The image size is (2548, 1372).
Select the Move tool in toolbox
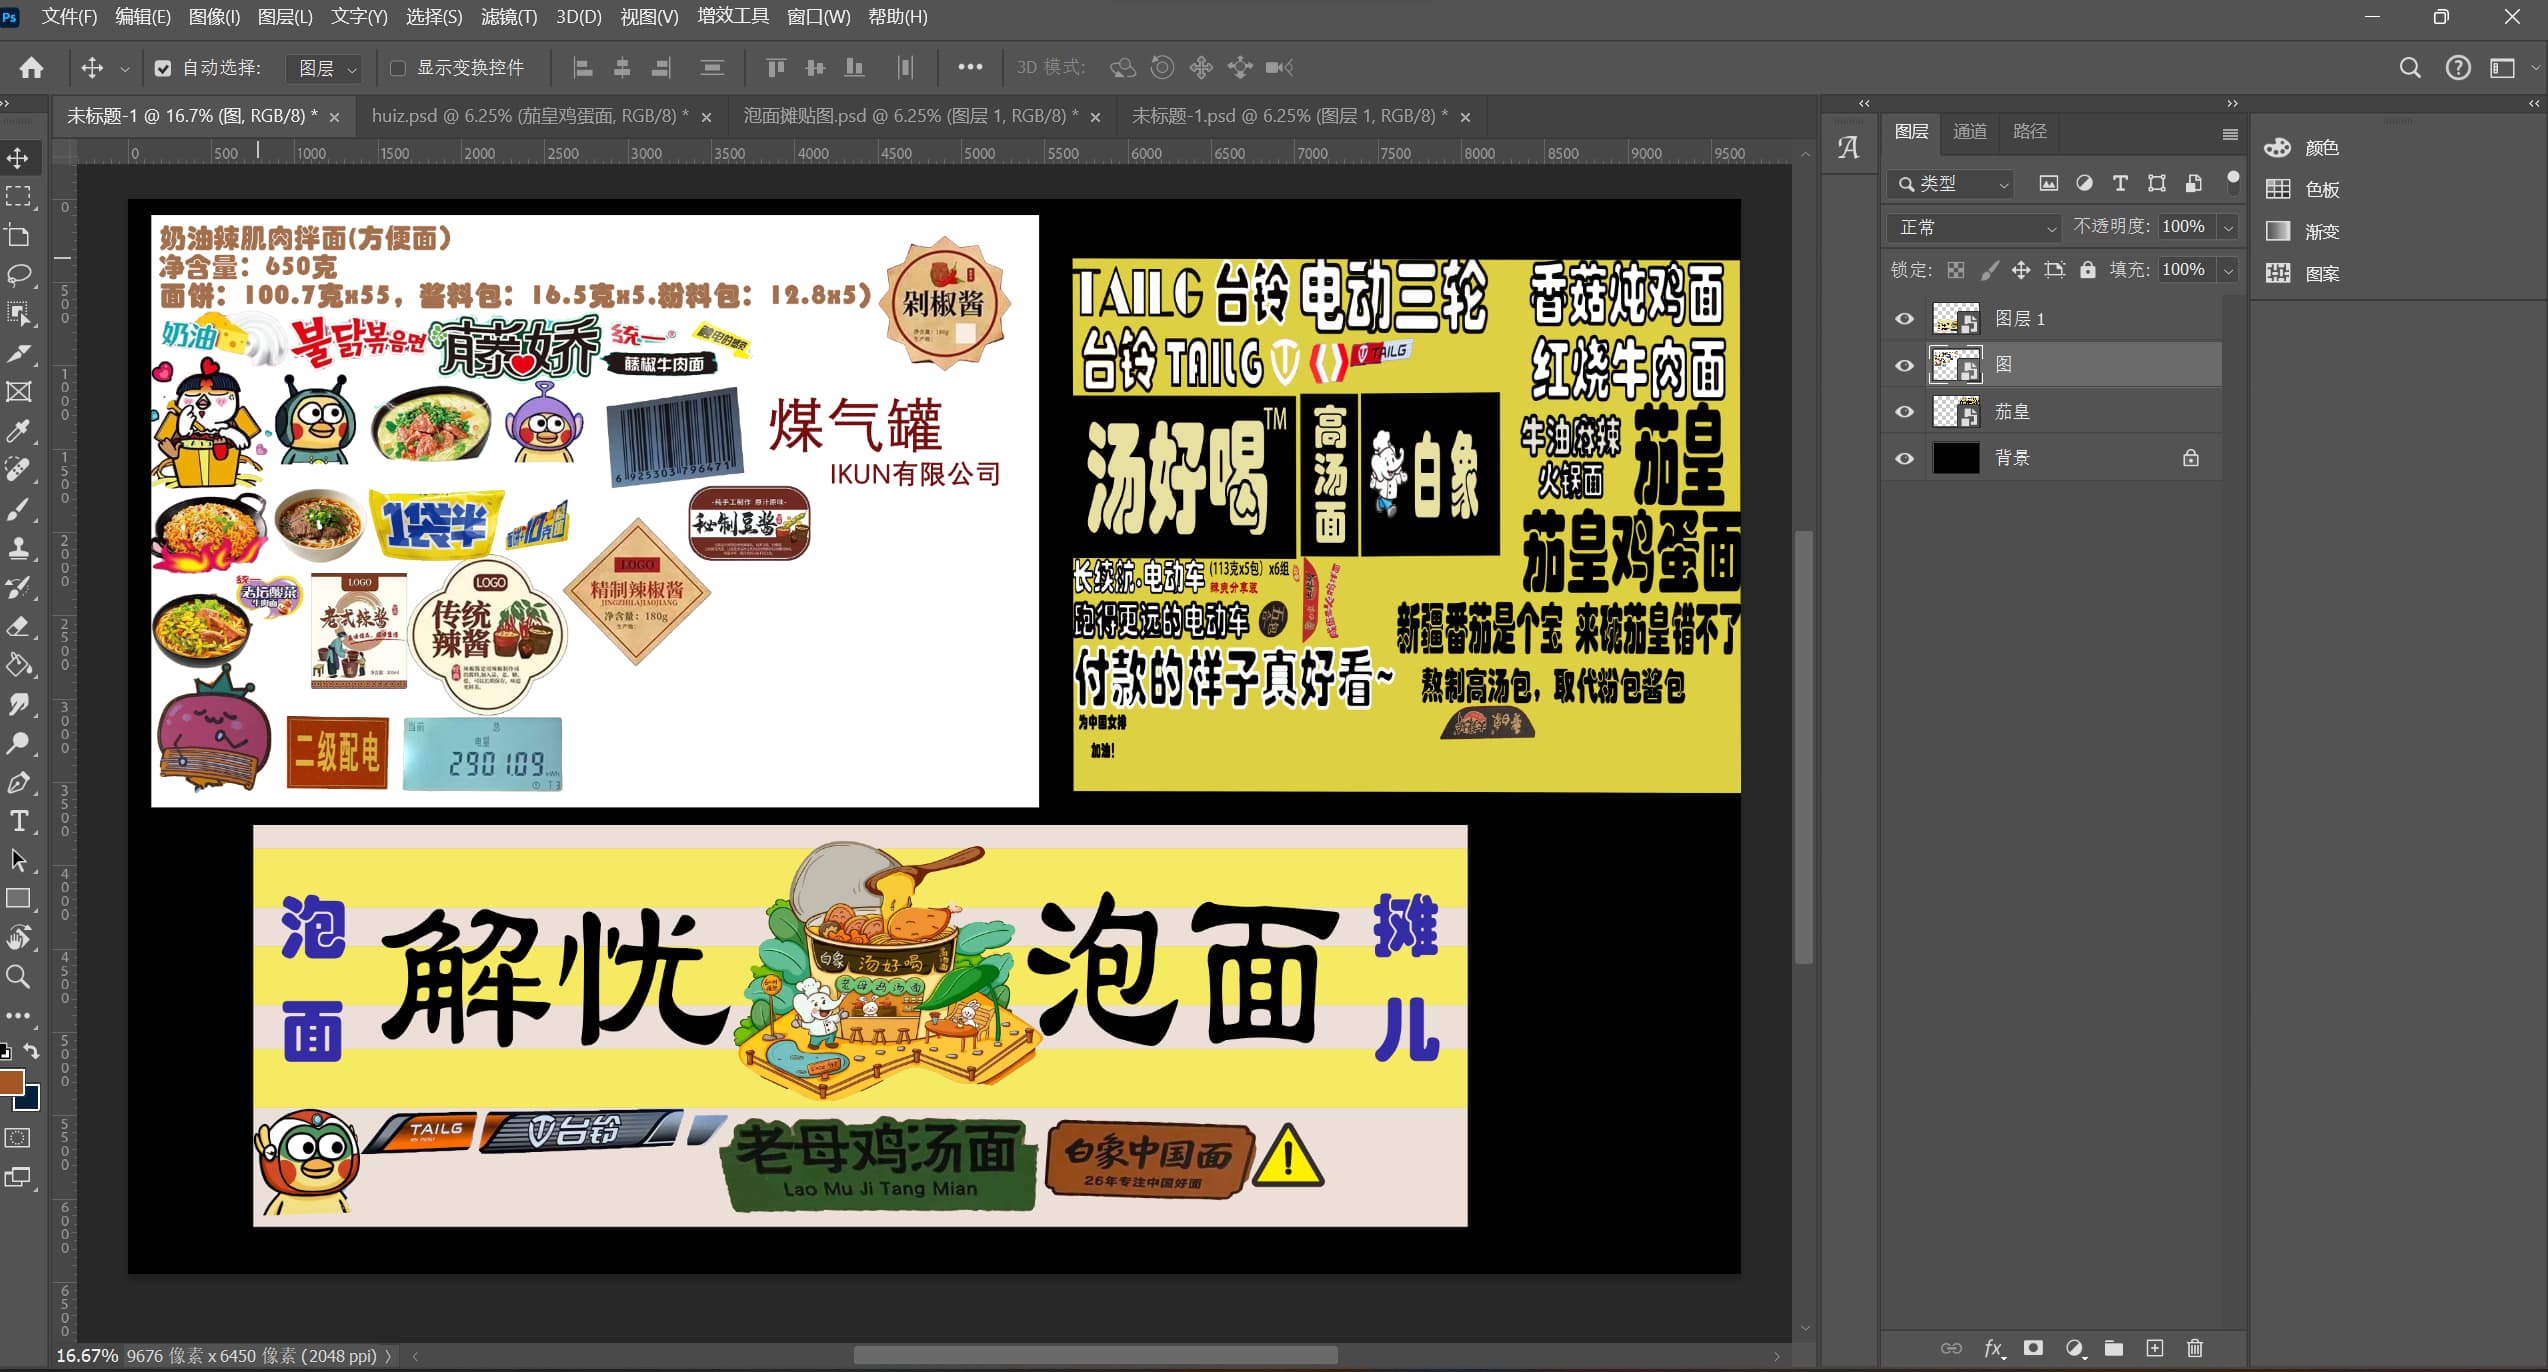pyautogui.click(x=18, y=158)
